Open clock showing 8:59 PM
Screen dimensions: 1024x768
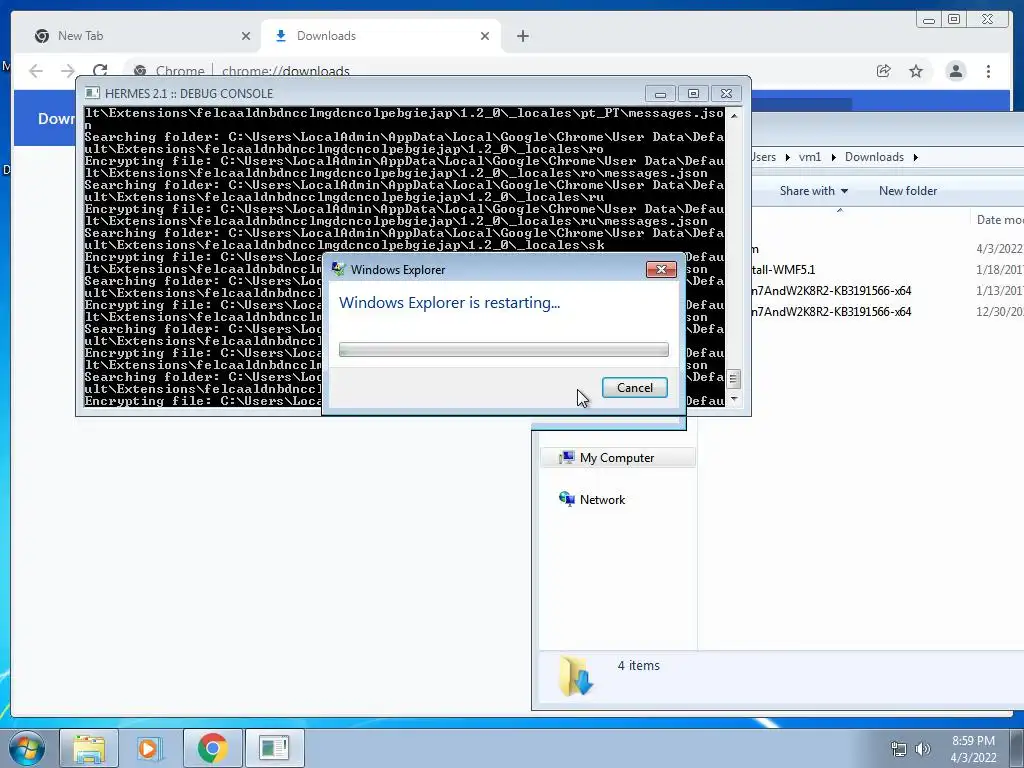pyautogui.click(x=973, y=749)
